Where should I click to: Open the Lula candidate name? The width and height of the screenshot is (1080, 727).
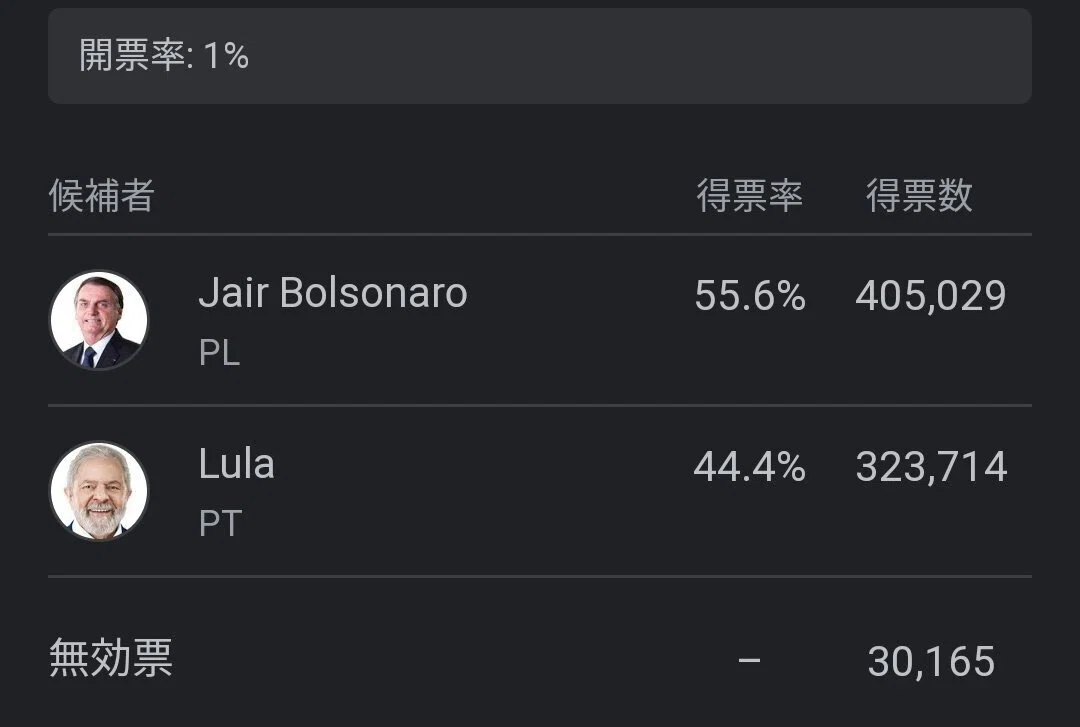click(x=236, y=463)
